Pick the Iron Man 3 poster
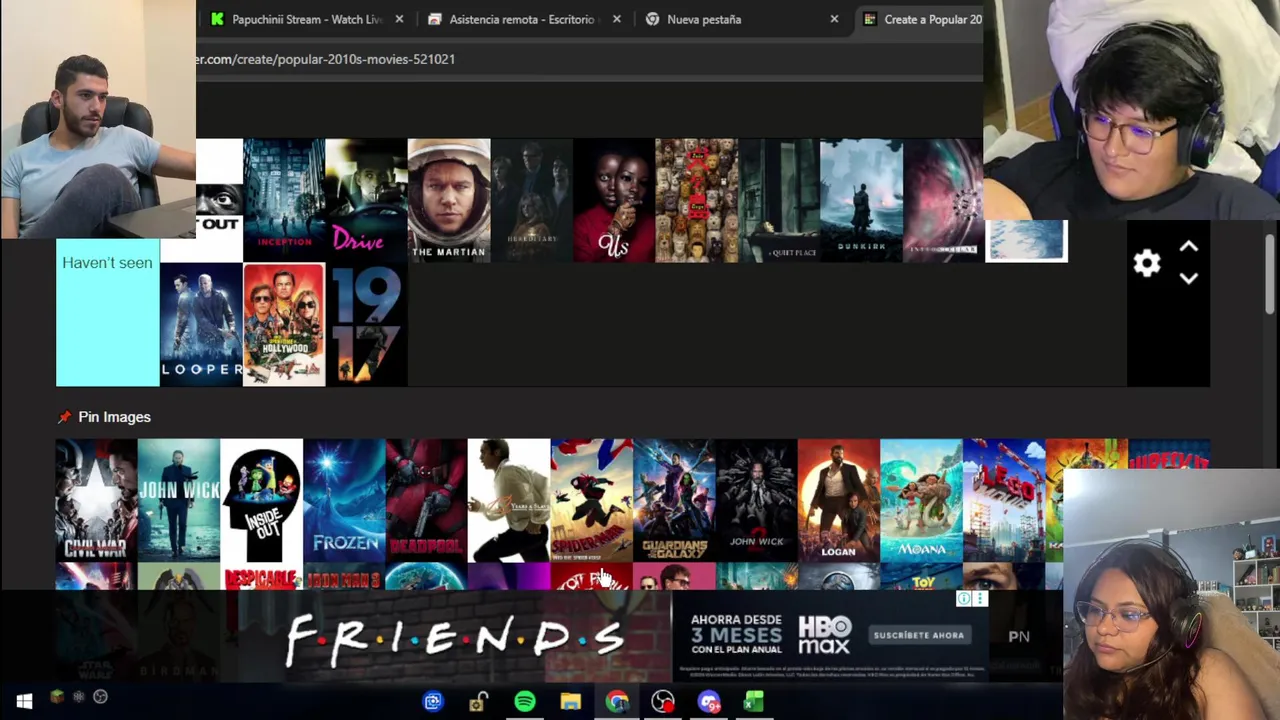The height and width of the screenshot is (720, 1280). (x=343, y=576)
